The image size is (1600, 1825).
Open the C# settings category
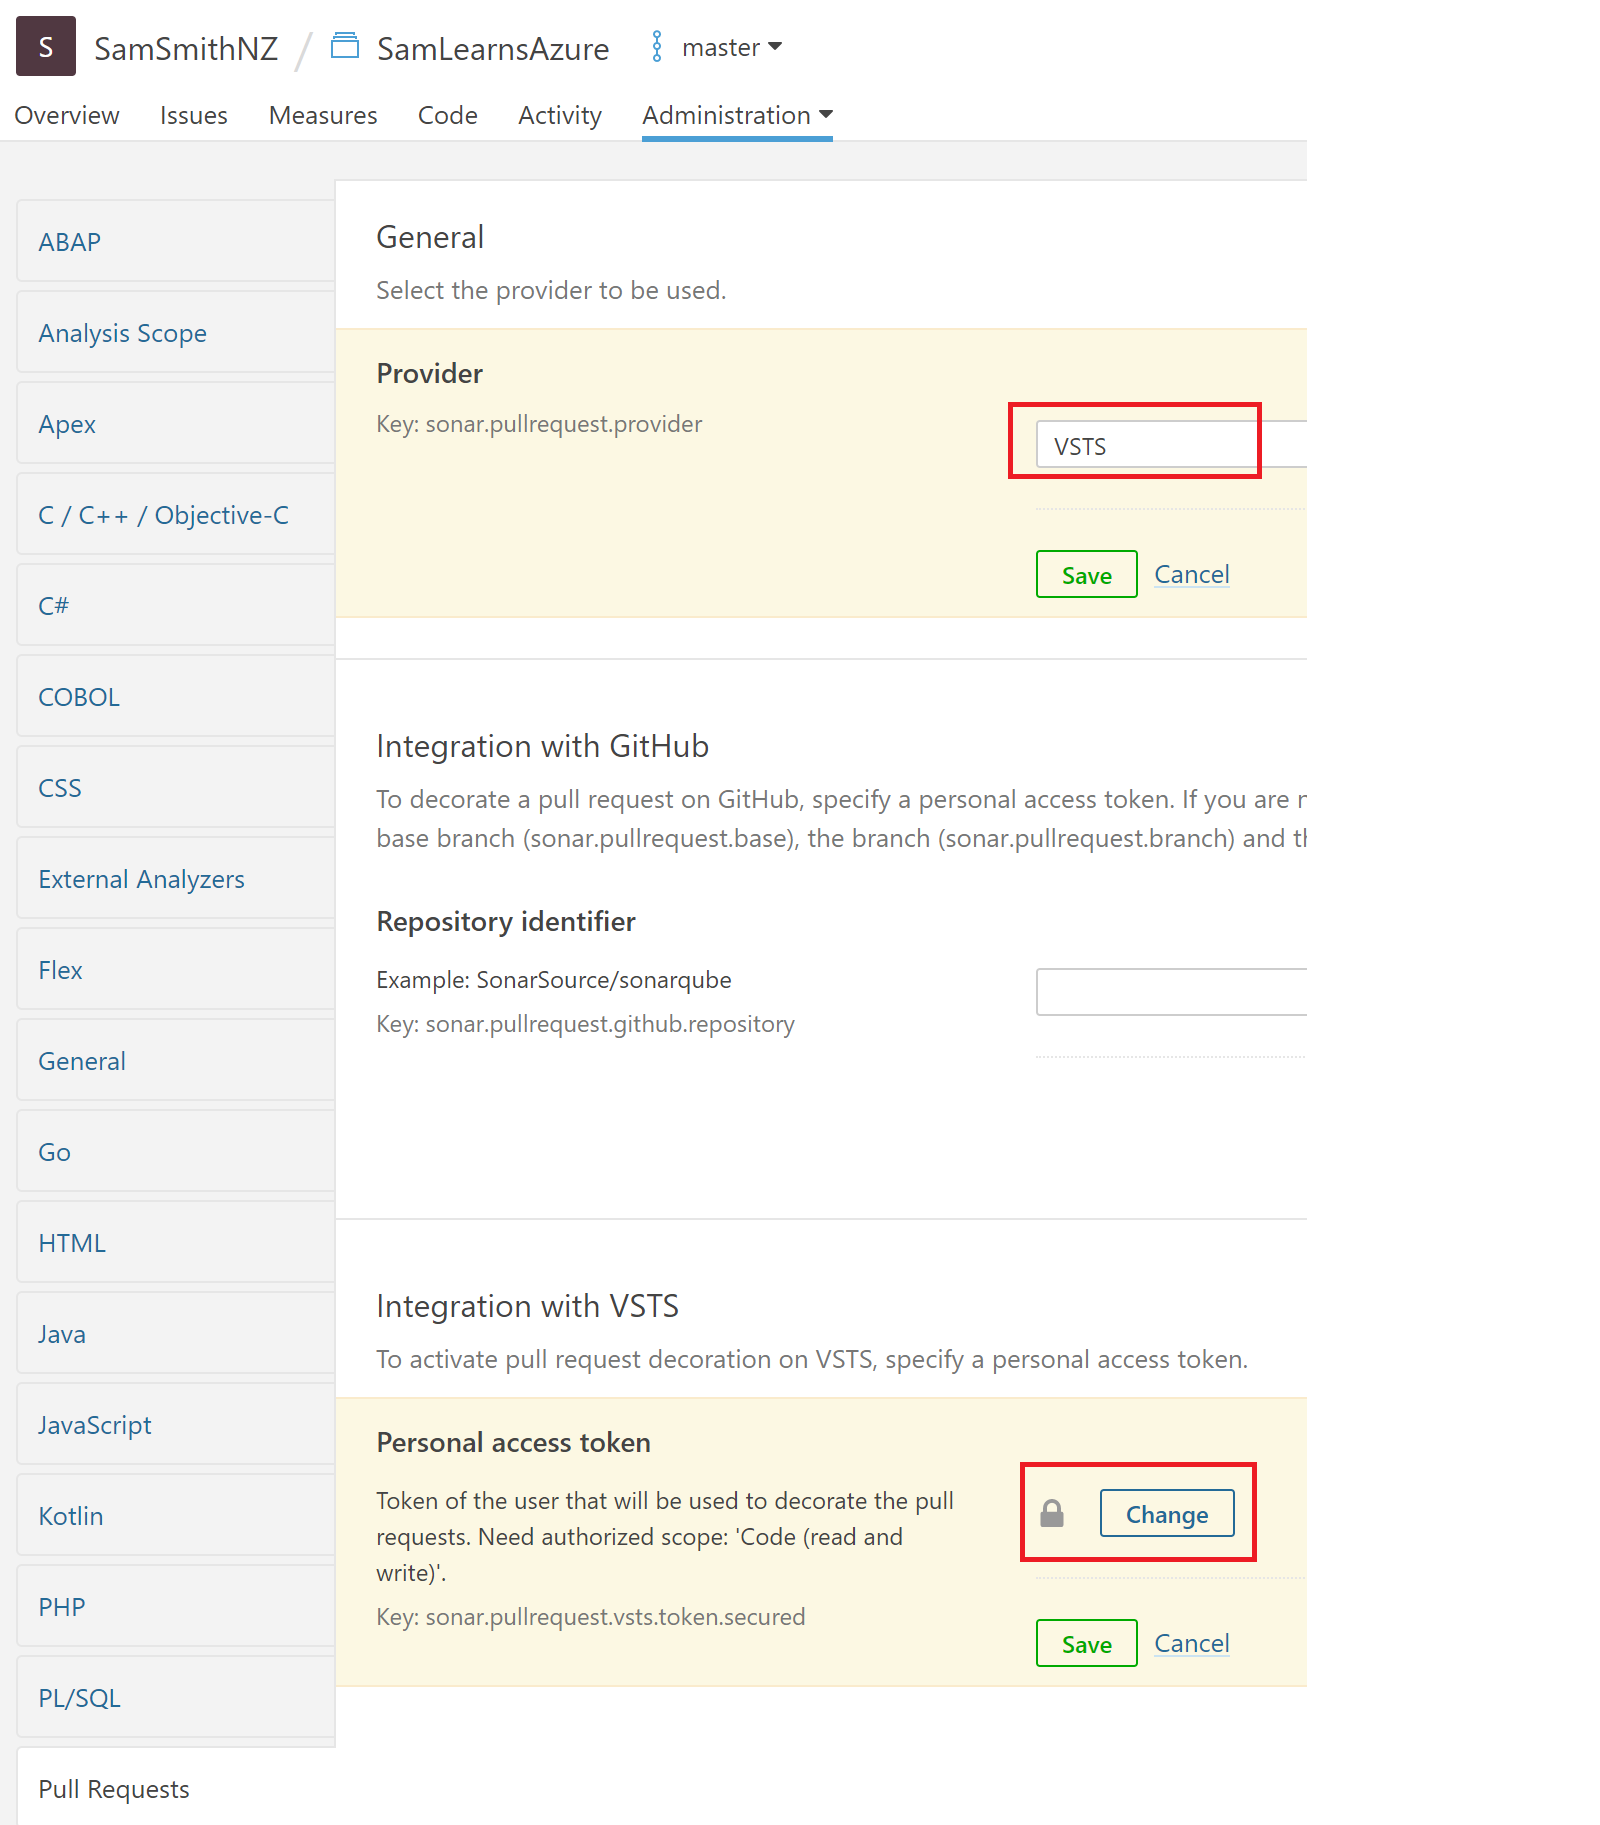pos(54,606)
